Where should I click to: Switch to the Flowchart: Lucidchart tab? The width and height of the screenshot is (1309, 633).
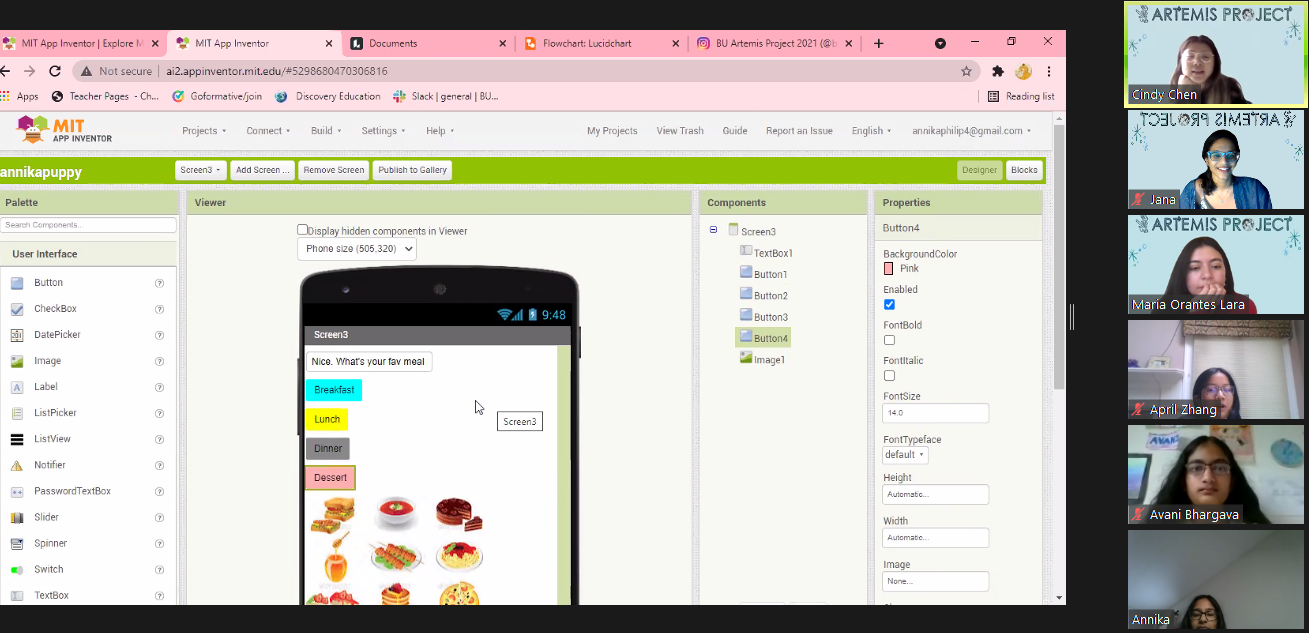click(600, 43)
